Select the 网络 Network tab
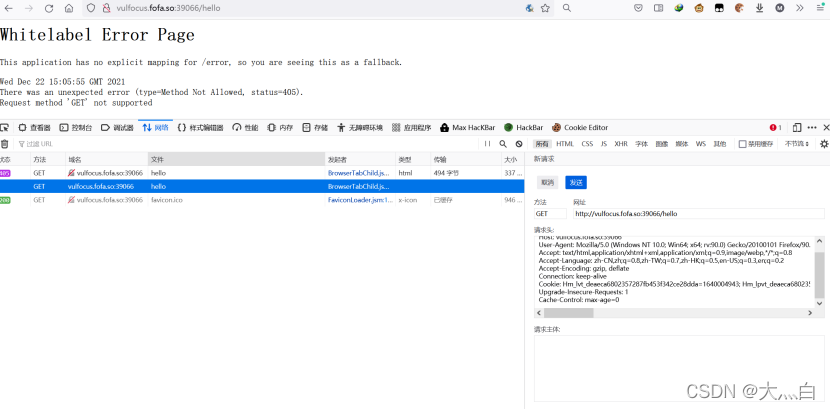830x410 pixels. coord(156,127)
